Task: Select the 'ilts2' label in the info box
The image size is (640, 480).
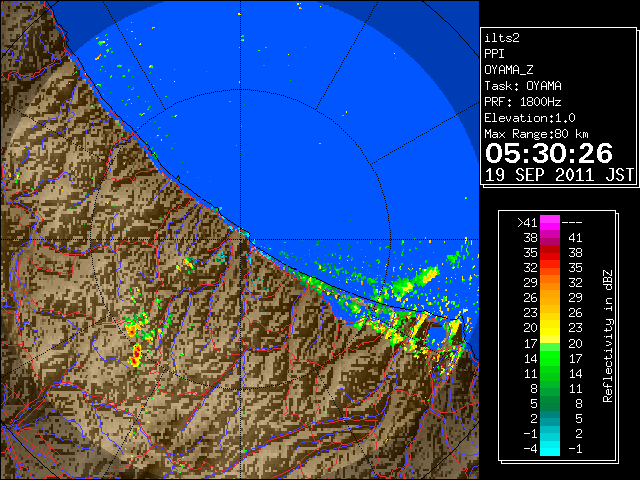Action: pyautogui.click(x=502, y=38)
